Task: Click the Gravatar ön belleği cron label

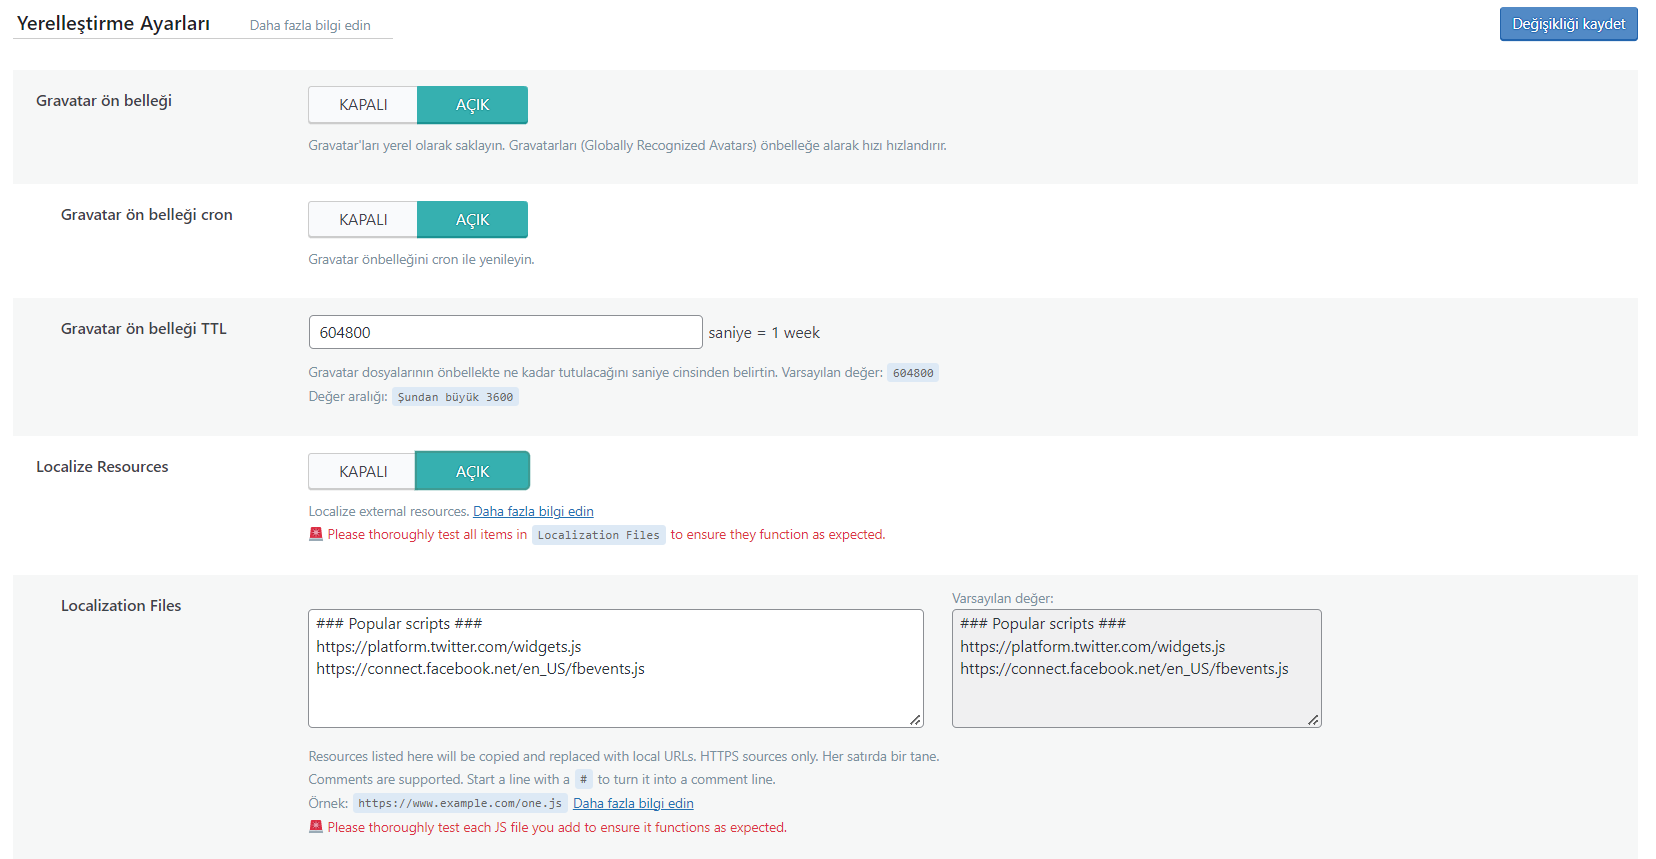Action: click(x=147, y=215)
